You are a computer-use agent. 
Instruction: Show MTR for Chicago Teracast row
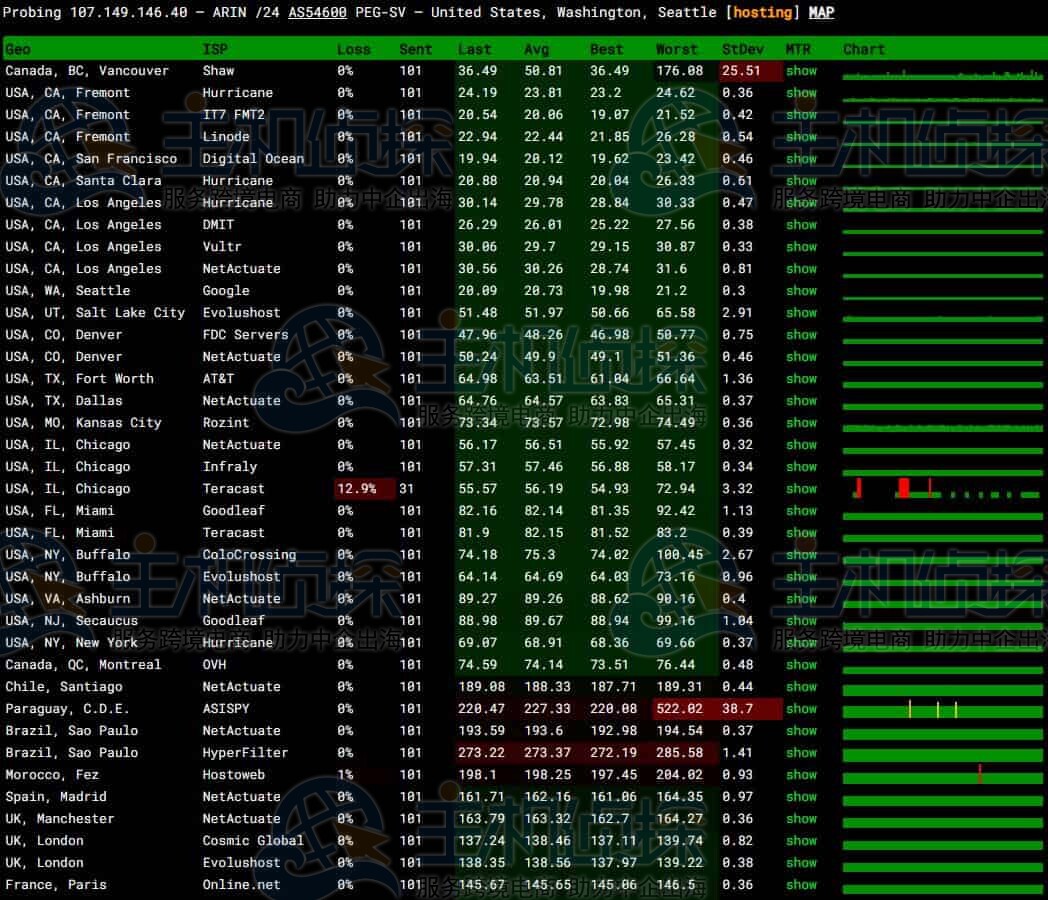(801, 489)
